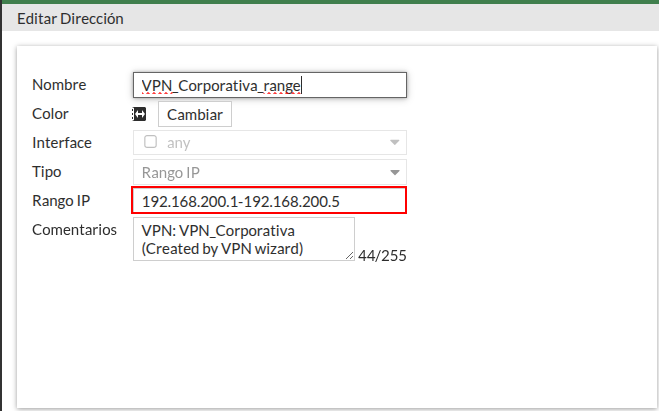This screenshot has width=659, height=411.
Task: Click into the Rango IP input field
Action: (269, 201)
